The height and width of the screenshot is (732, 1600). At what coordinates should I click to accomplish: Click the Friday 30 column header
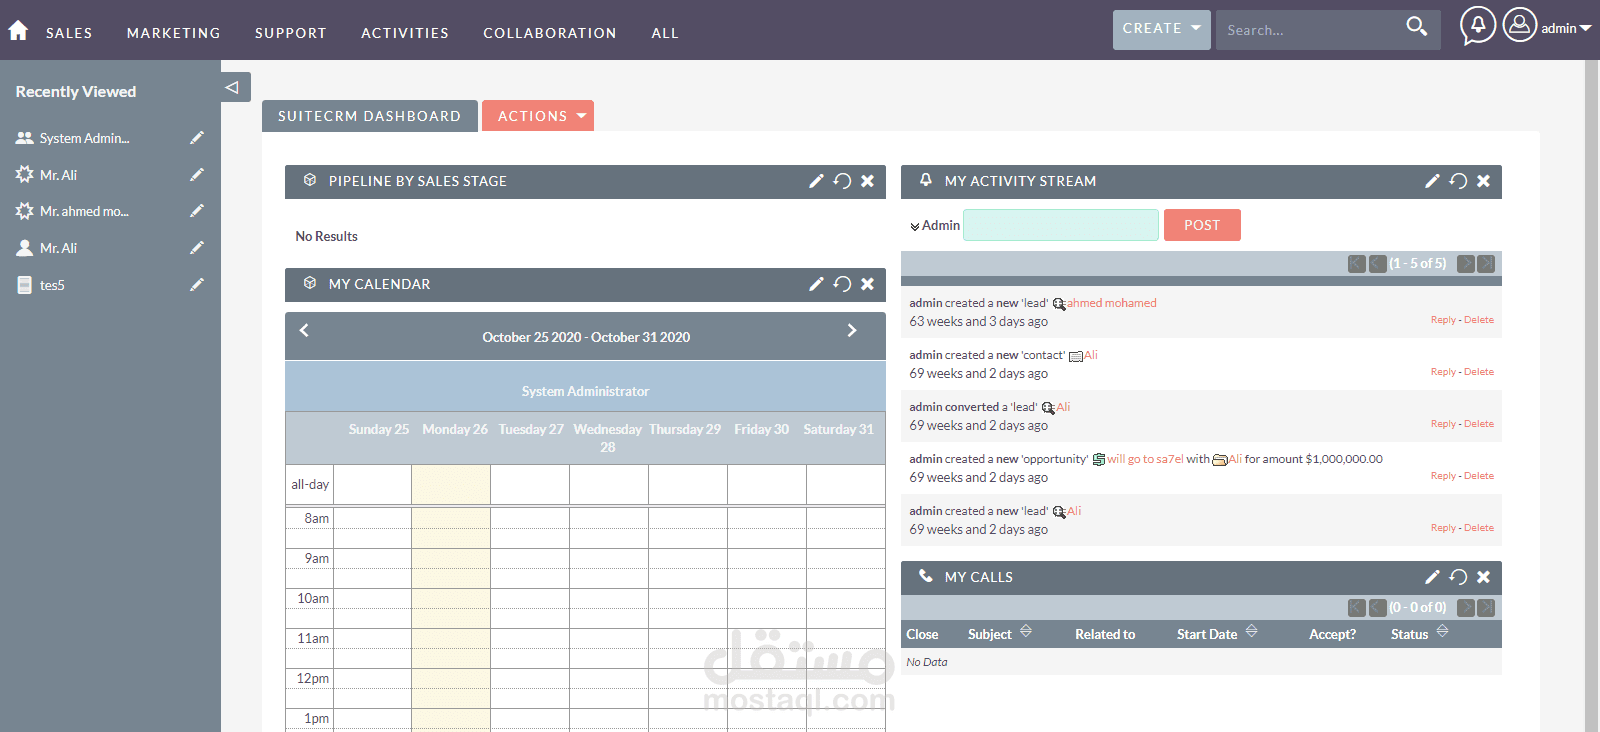(761, 429)
